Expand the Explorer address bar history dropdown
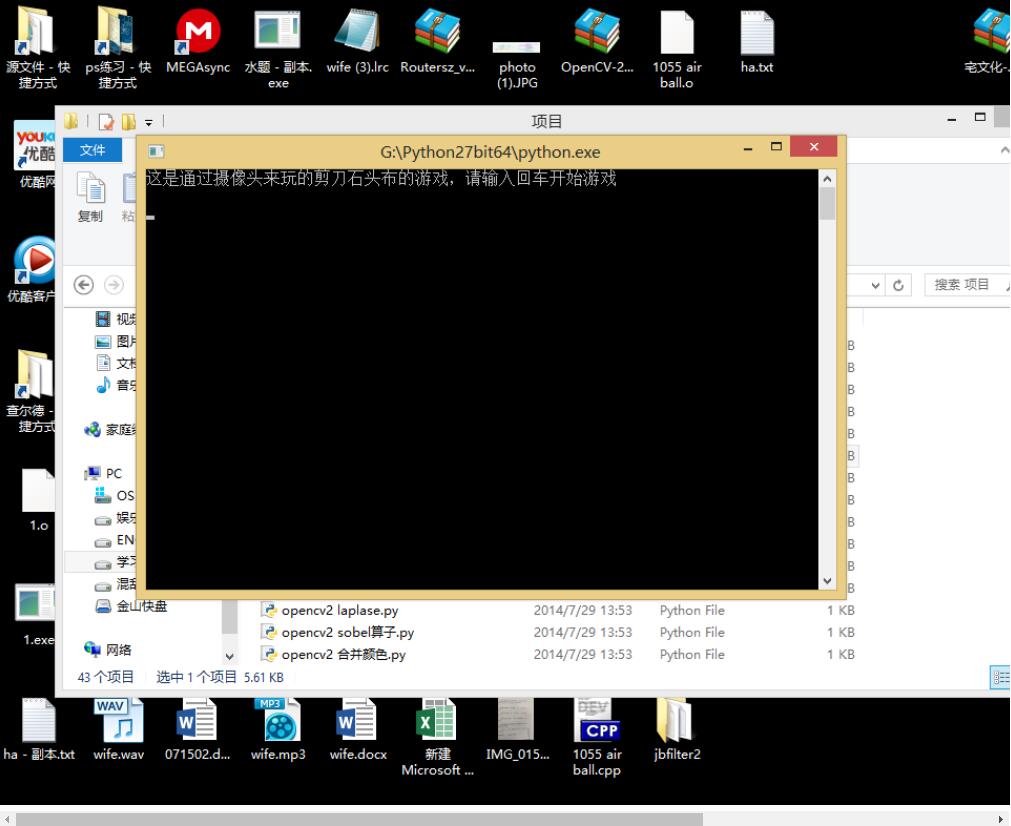This screenshot has width=1011, height=826. pyautogui.click(x=875, y=285)
